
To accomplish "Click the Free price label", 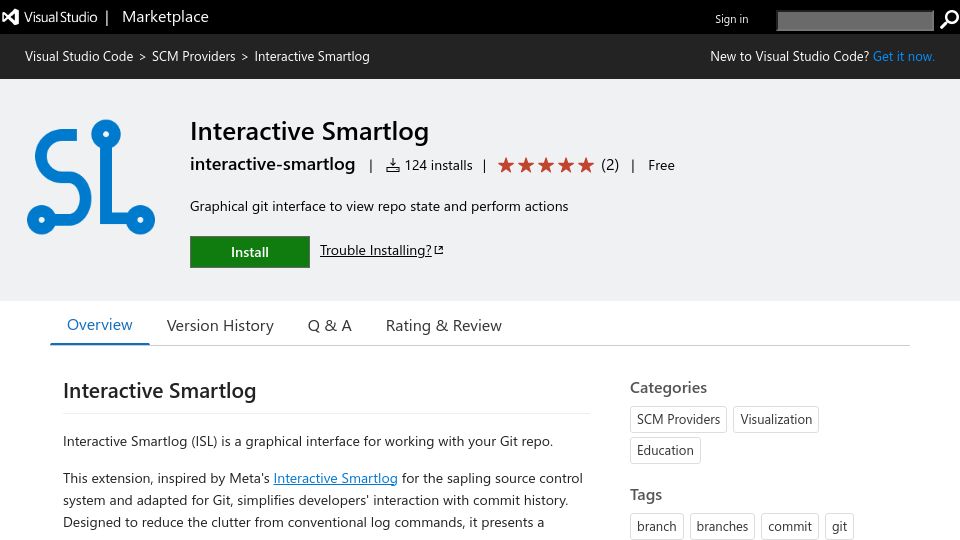I will [x=661, y=165].
